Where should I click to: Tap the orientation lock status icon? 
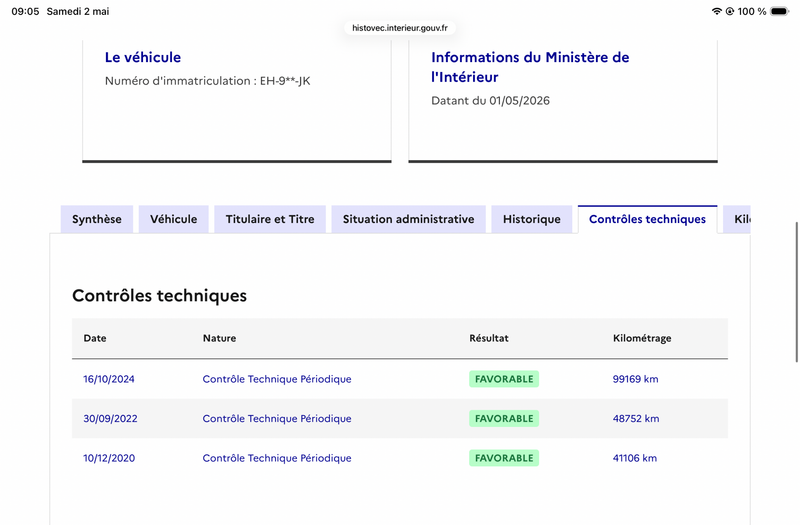click(730, 11)
